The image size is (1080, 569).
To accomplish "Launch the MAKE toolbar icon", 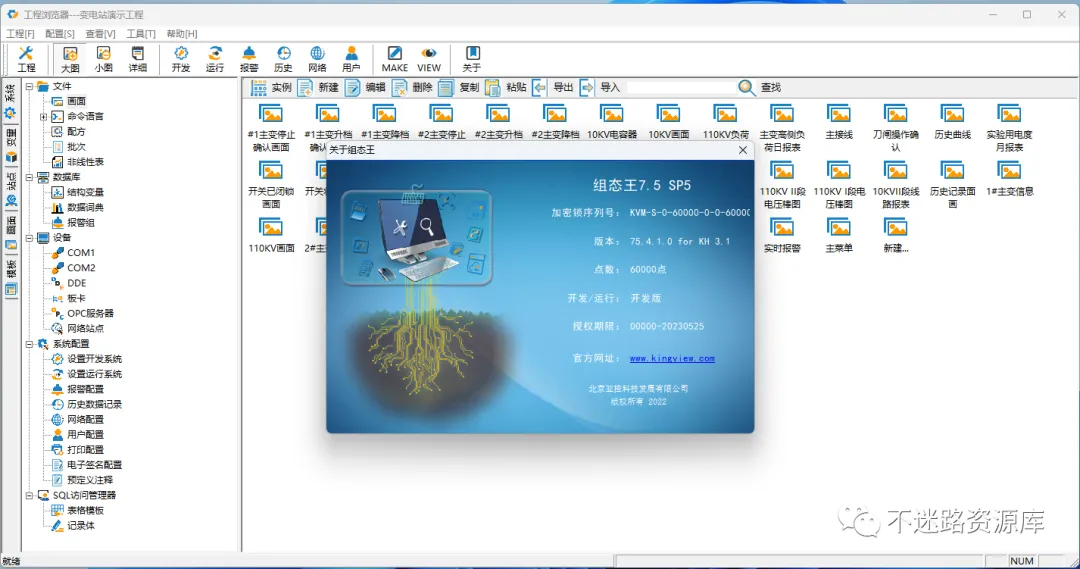I will pos(395,59).
